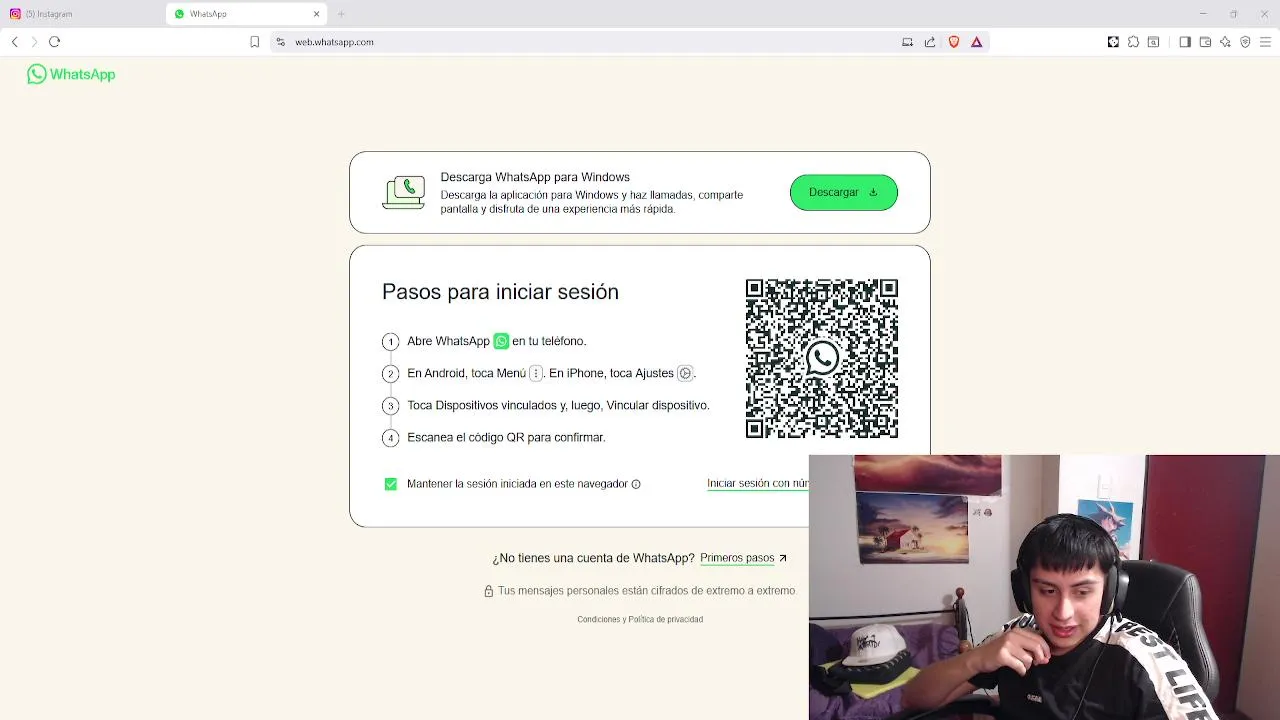Screen dimensions: 1280x720
Task: Click the black-and-white extension icon
Action: [x=1113, y=42]
